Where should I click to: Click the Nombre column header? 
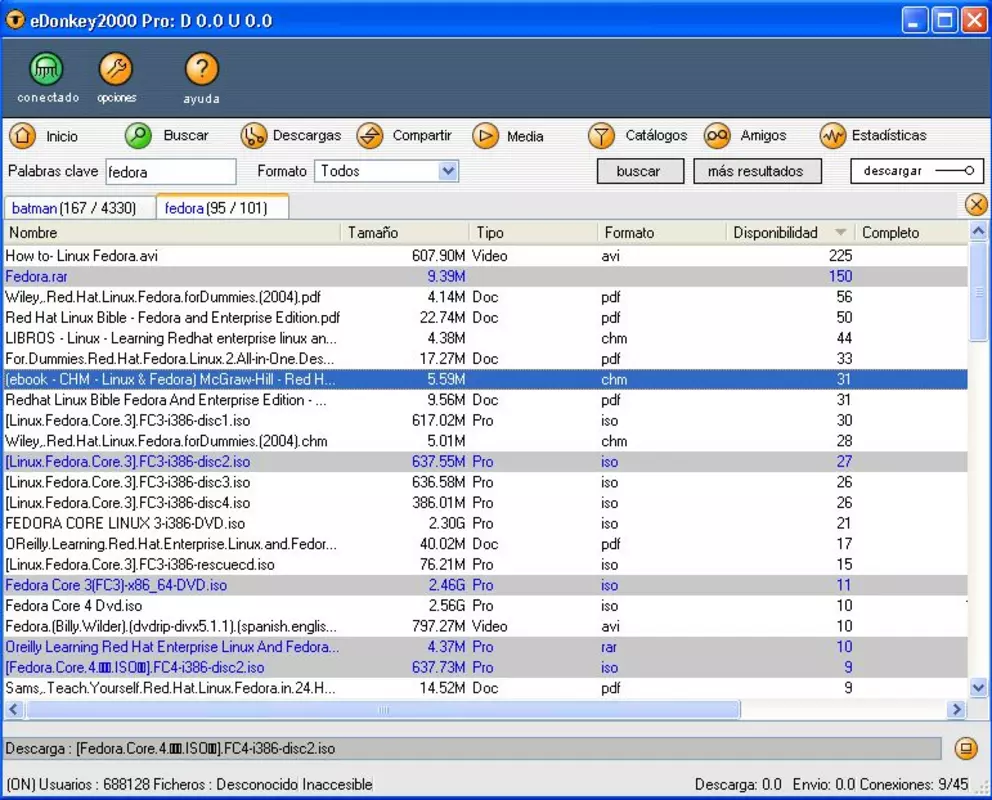pos(171,233)
